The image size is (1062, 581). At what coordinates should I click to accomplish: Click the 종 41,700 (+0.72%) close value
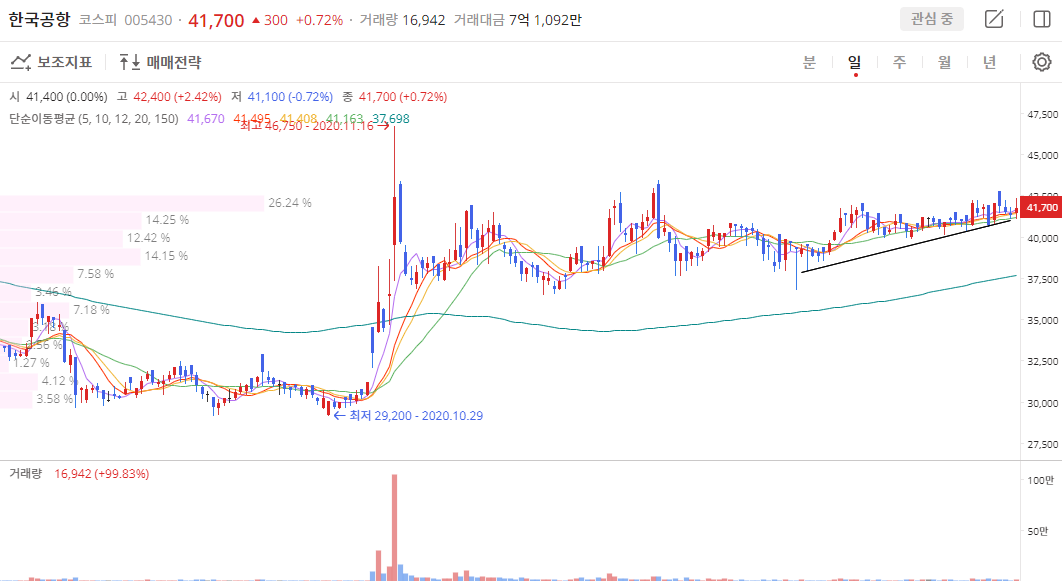pyautogui.click(x=395, y=97)
